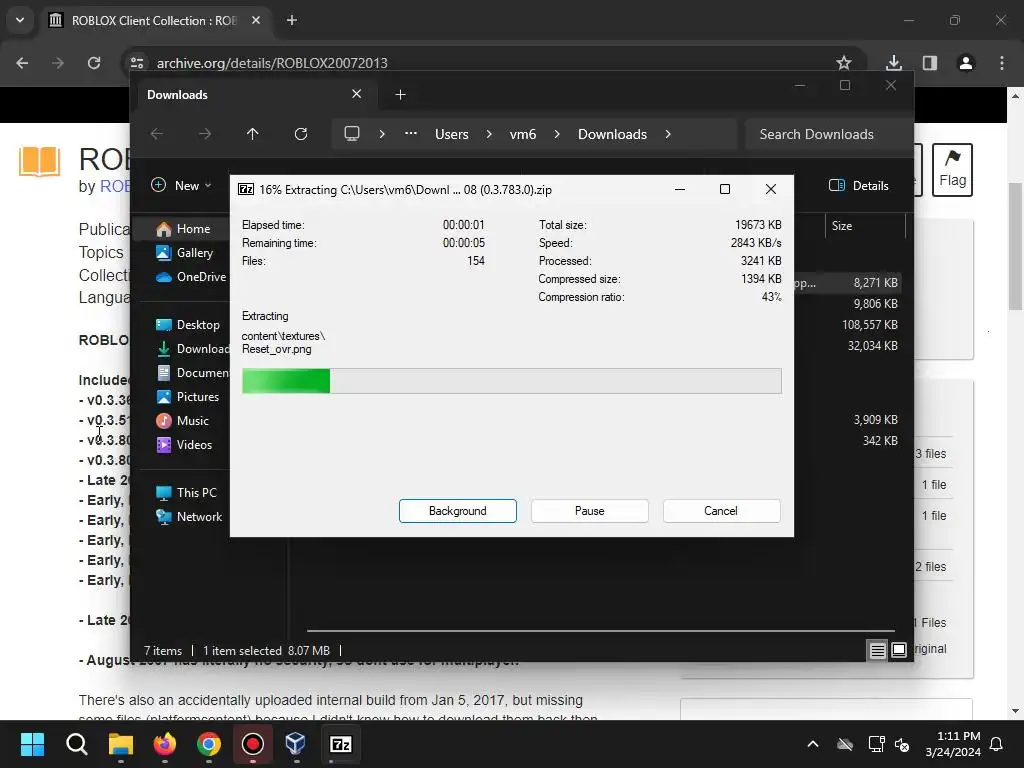Click Users in the Explorer breadcrumb
This screenshot has width=1024, height=768.
pos(452,134)
